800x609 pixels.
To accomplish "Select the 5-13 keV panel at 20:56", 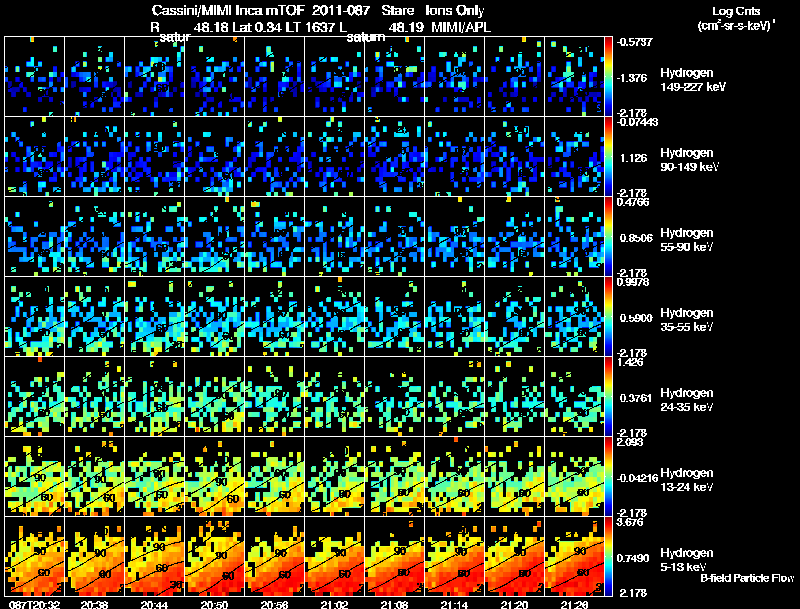I will coord(275,557).
